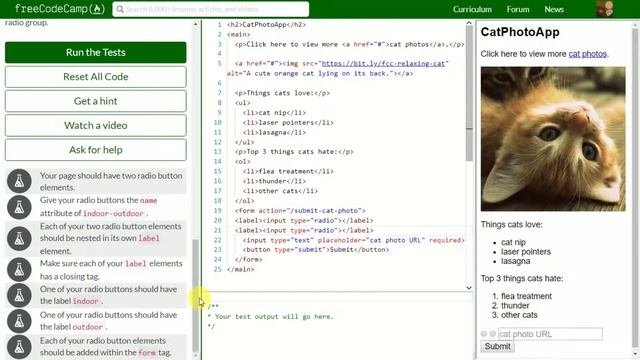Click 'flea treatment' list item in preview
640x360 pixels.
pos(526,296)
